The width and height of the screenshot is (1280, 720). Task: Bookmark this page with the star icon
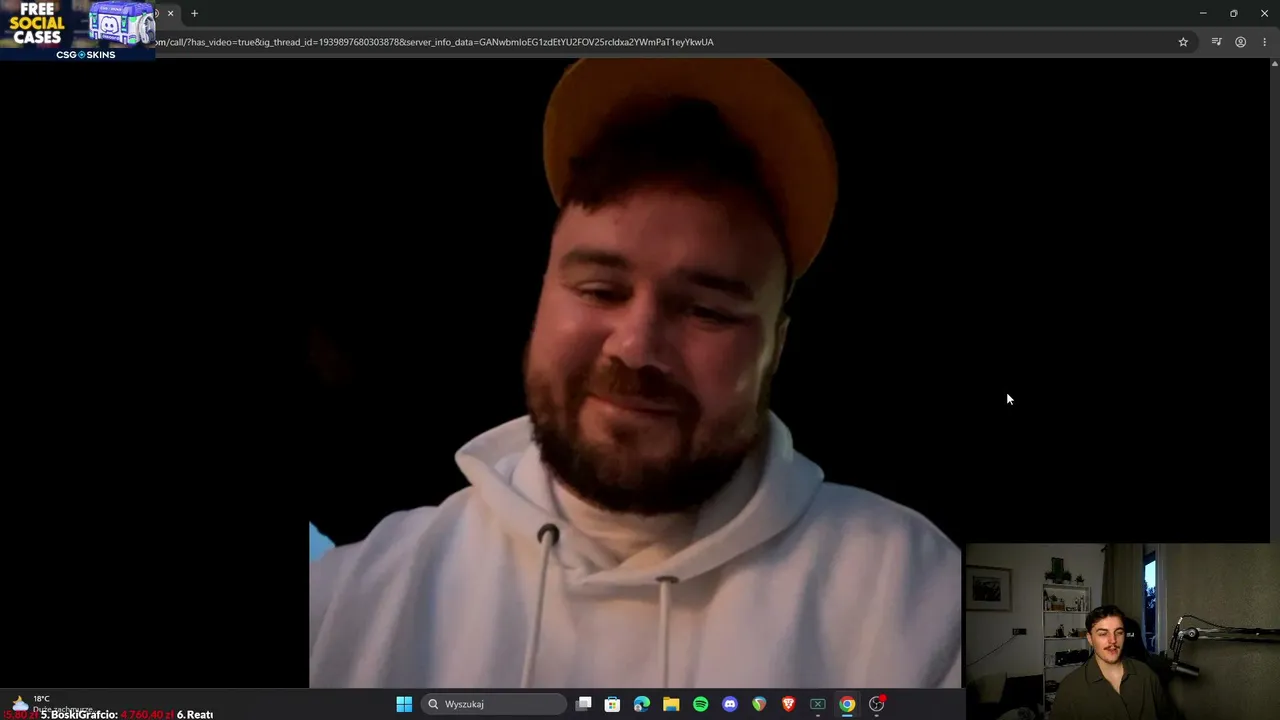(x=1183, y=42)
